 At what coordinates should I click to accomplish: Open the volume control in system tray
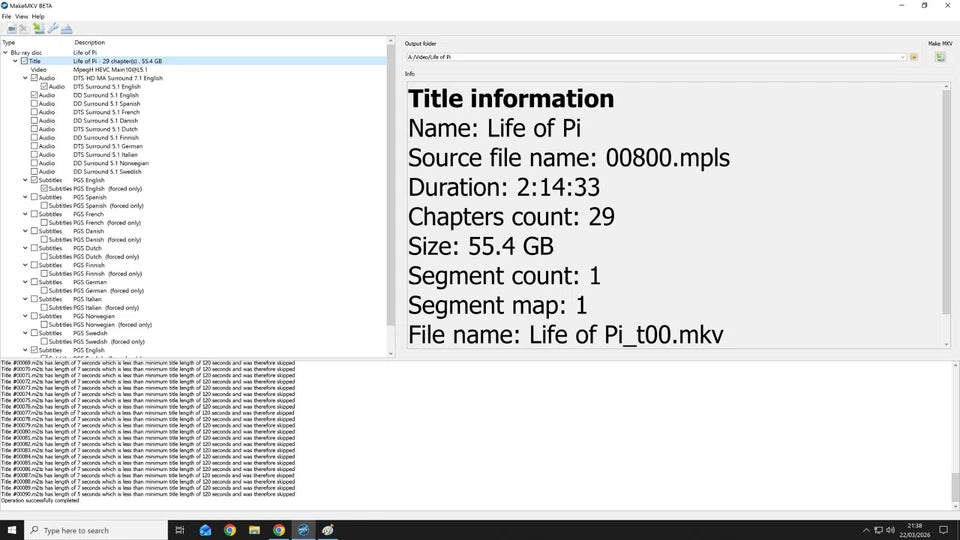pyautogui.click(x=890, y=530)
